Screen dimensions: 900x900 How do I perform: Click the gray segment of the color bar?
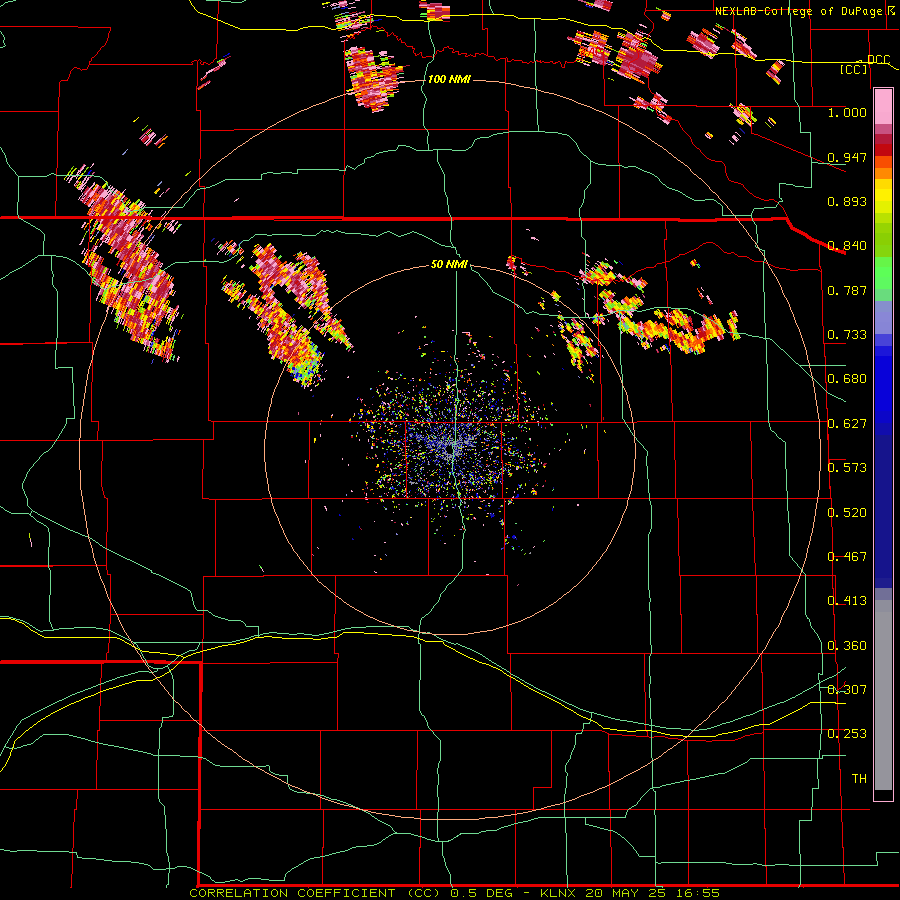click(x=883, y=695)
